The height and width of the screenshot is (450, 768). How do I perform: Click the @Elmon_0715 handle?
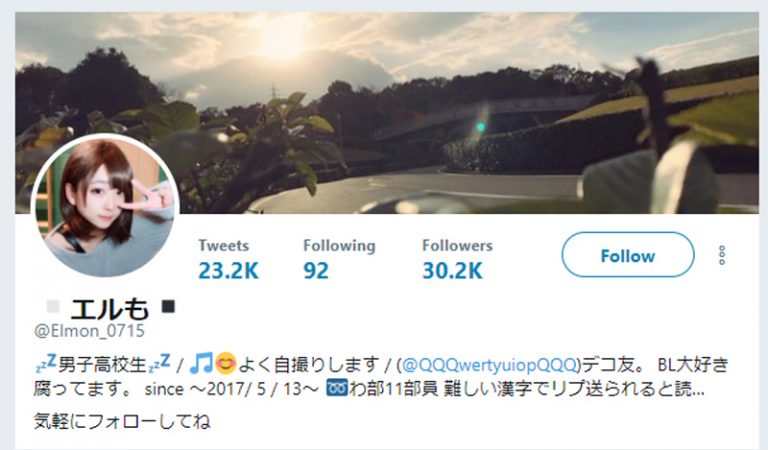point(89,331)
